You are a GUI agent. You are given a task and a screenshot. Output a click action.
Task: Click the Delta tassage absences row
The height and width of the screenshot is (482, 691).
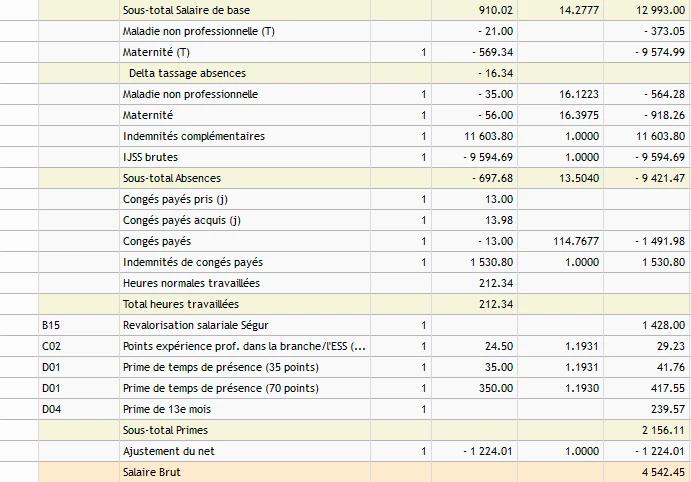187,73
